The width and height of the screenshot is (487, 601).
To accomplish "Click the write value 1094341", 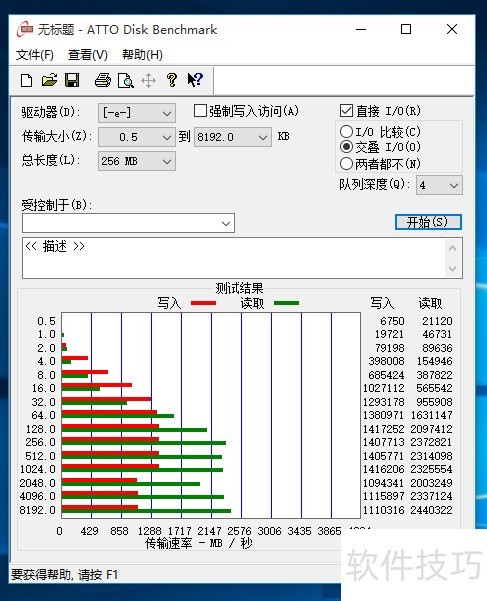I will click(x=384, y=483).
